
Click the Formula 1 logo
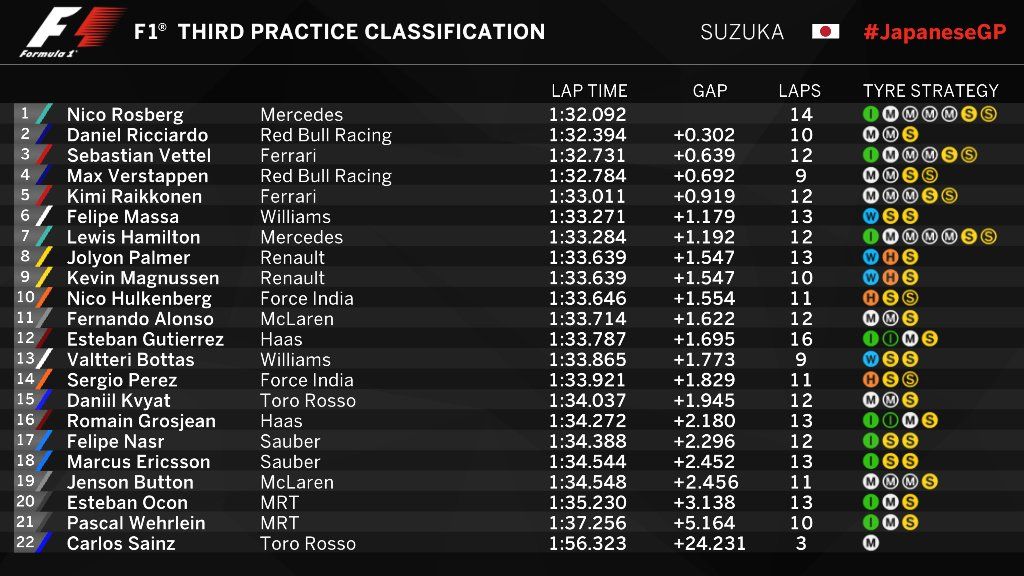click(70, 32)
